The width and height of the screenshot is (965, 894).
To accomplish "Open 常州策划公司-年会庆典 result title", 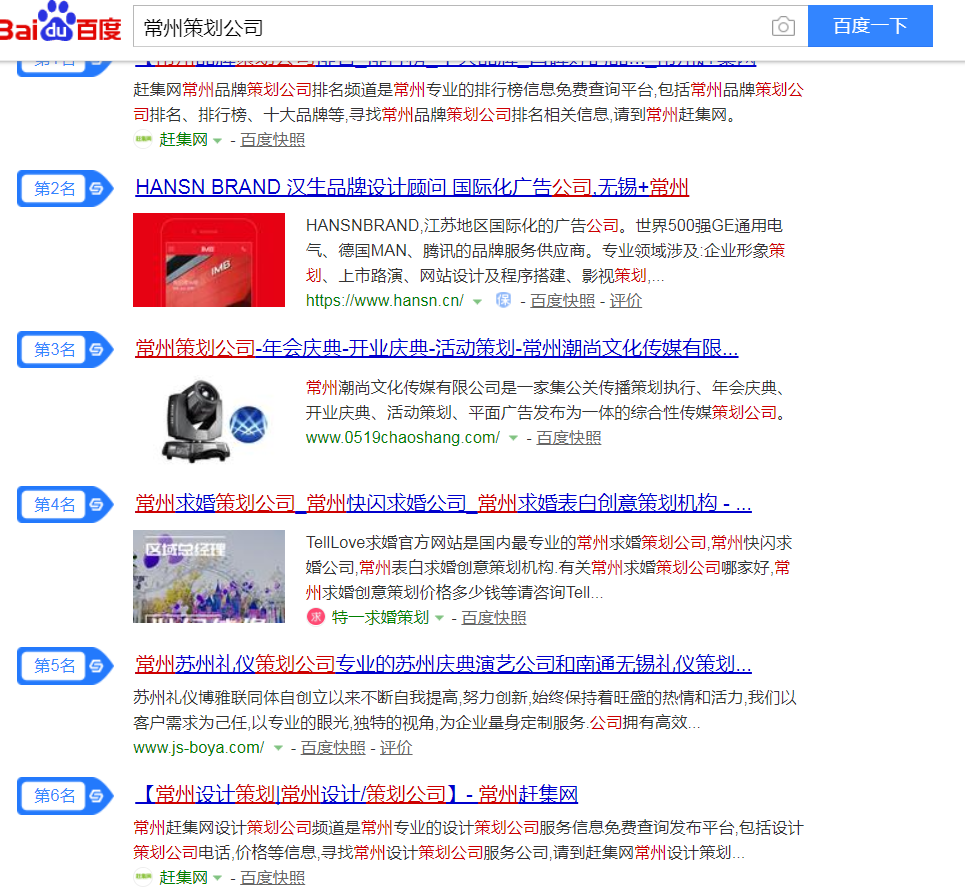I will coord(436,348).
